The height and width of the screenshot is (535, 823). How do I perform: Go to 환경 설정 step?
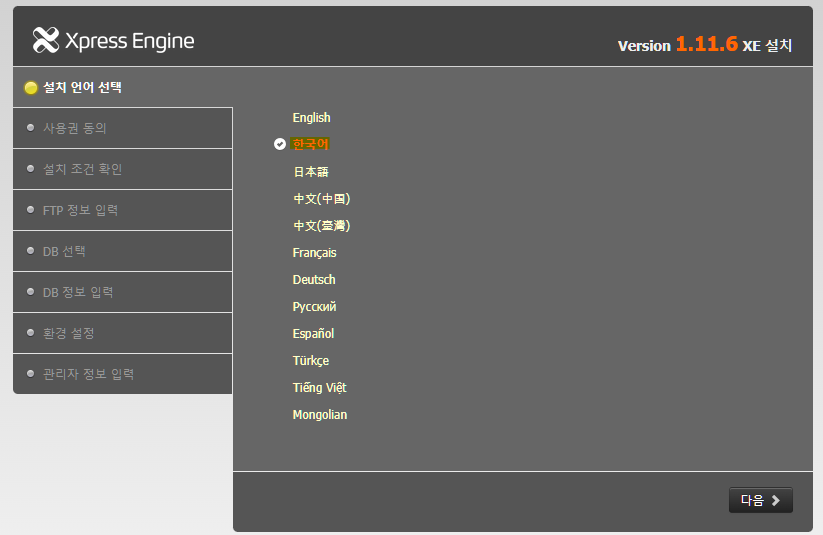(x=122, y=333)
